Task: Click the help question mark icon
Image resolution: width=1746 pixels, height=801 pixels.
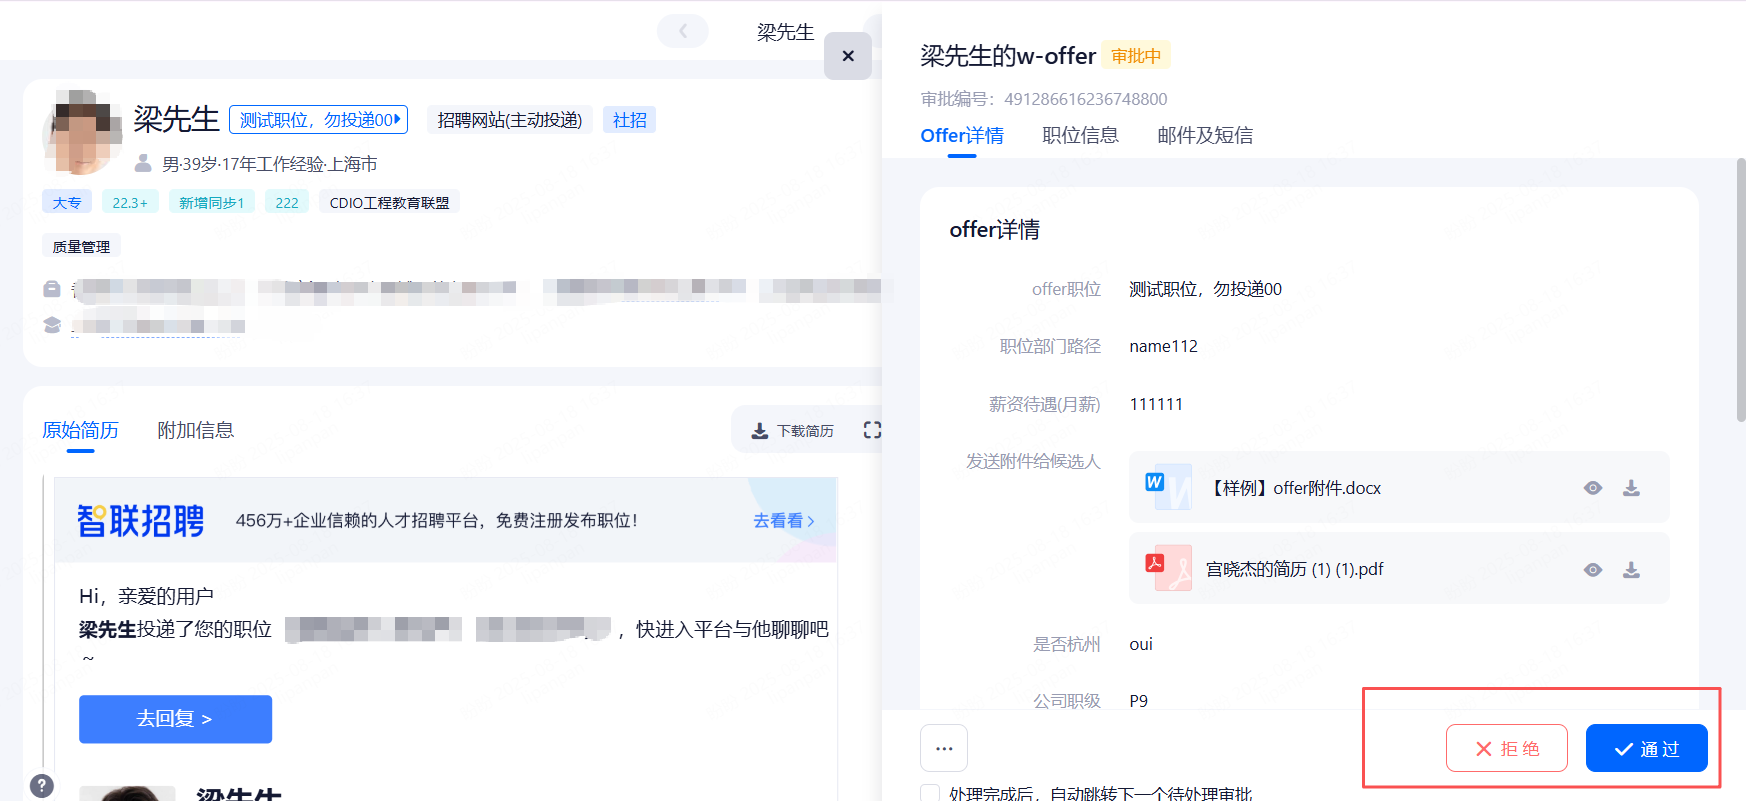Action: tap(41, 785)
